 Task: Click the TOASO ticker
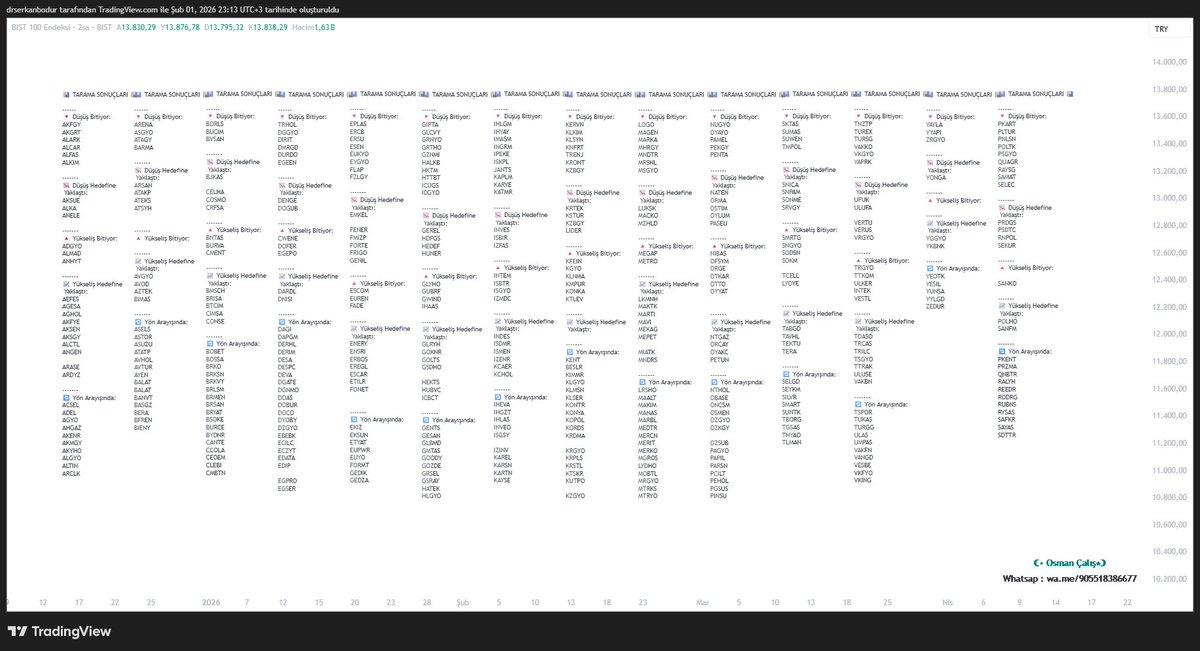[864, 336]
